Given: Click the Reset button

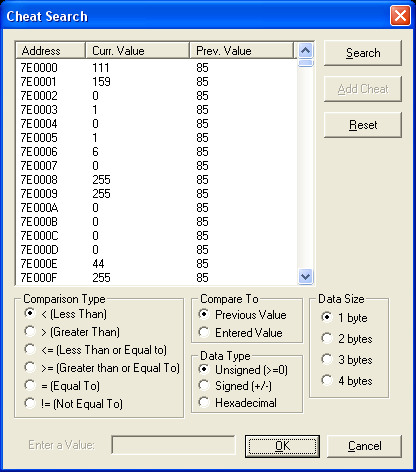Looking at the screenshot, I should tap(363, 125).
